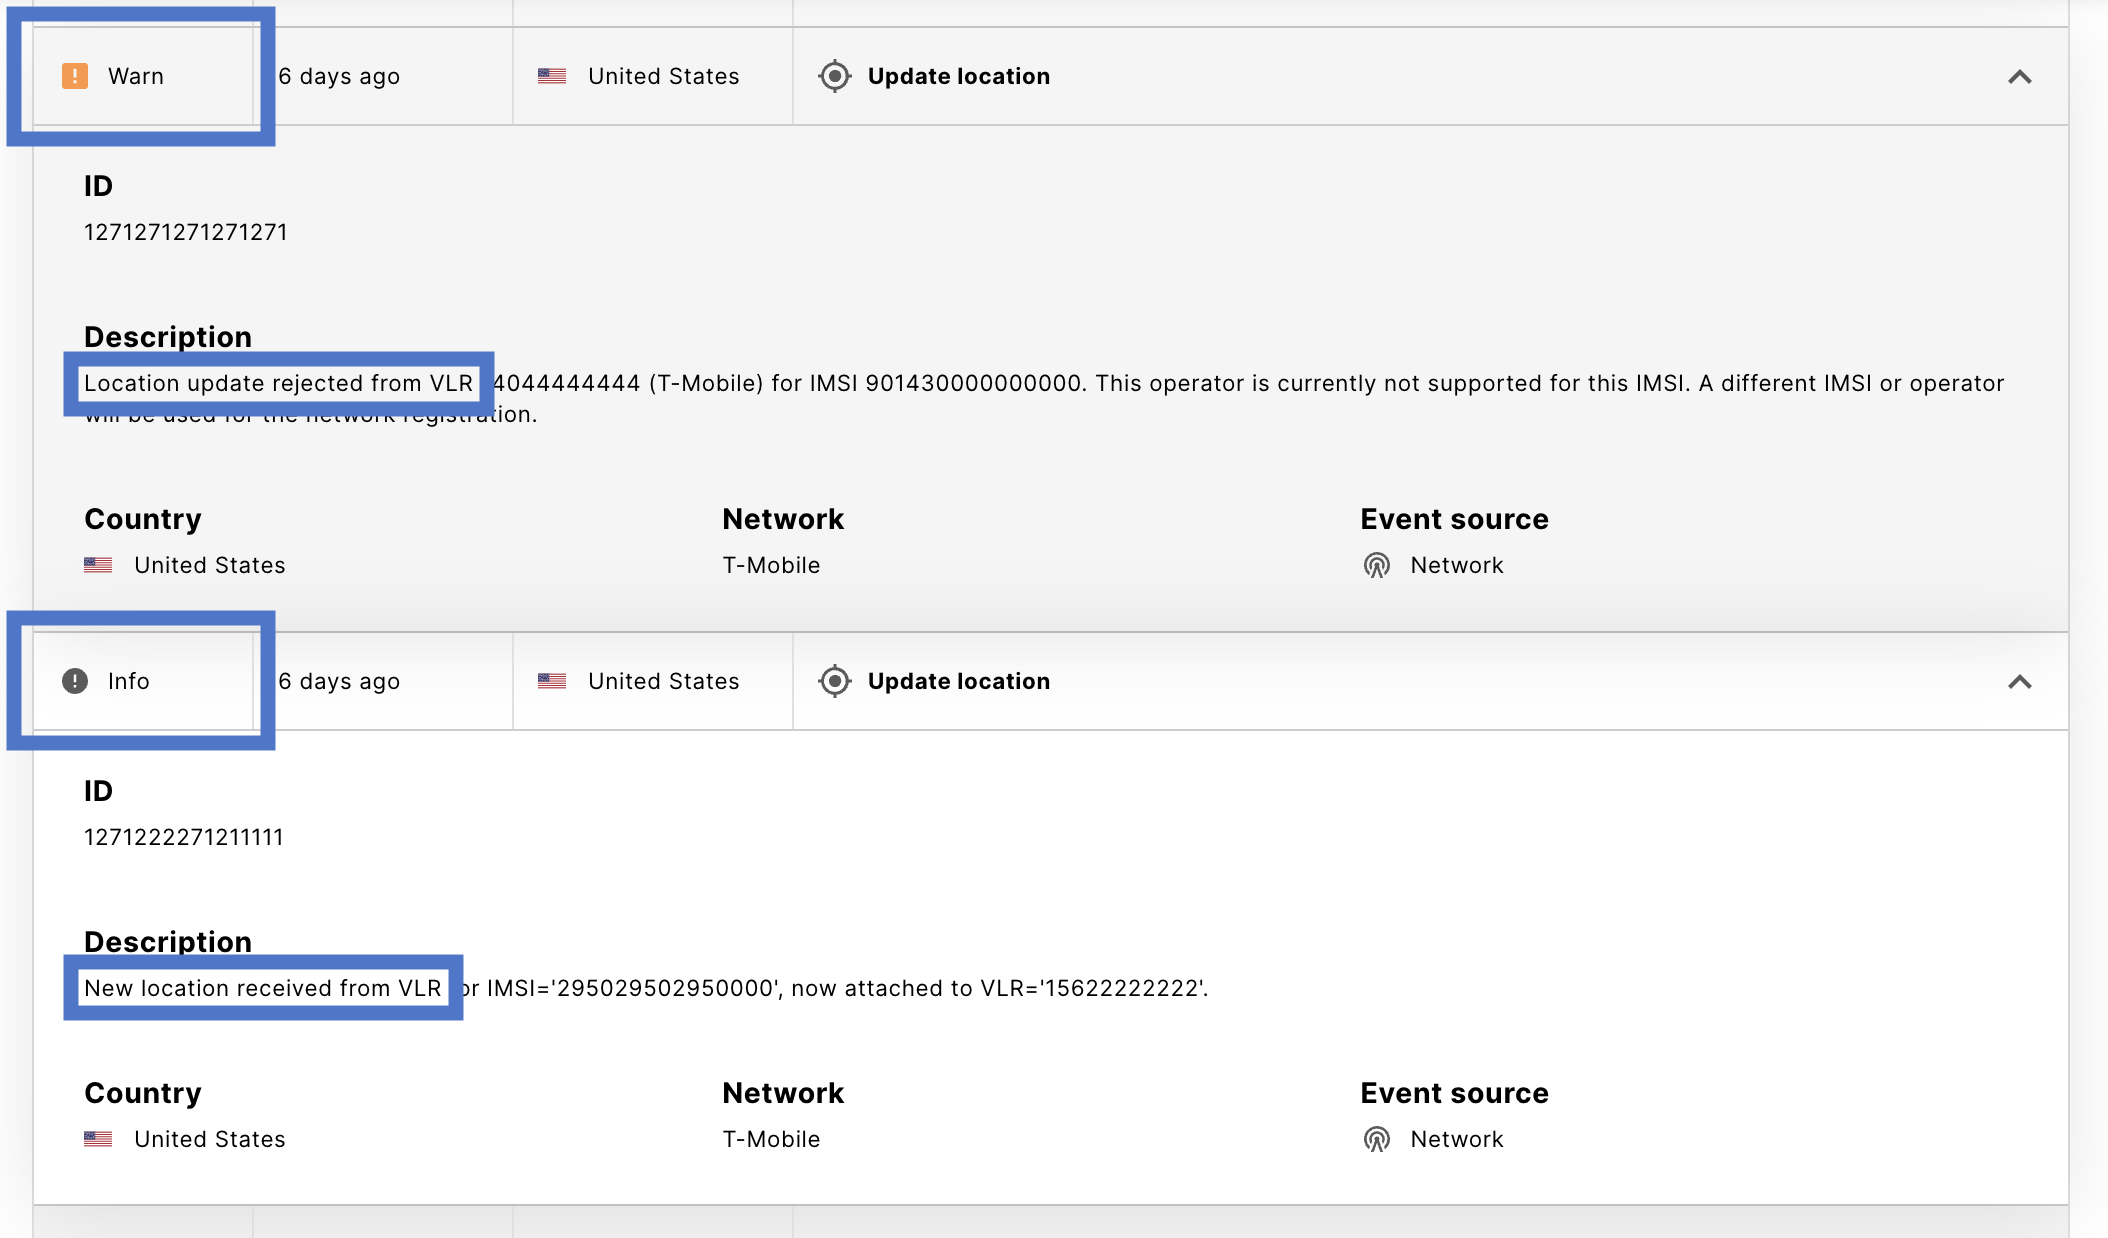
Task: Click the Network event source icon in Info details
Action: pos(1377,1139)
